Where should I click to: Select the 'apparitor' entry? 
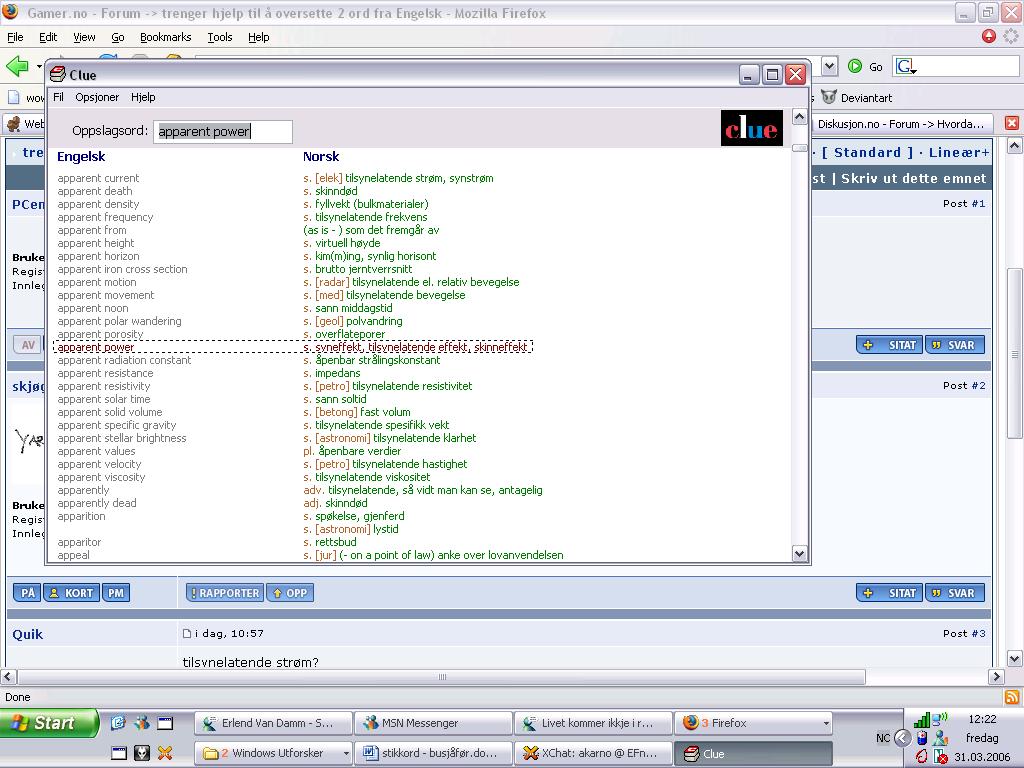(79, 543)
